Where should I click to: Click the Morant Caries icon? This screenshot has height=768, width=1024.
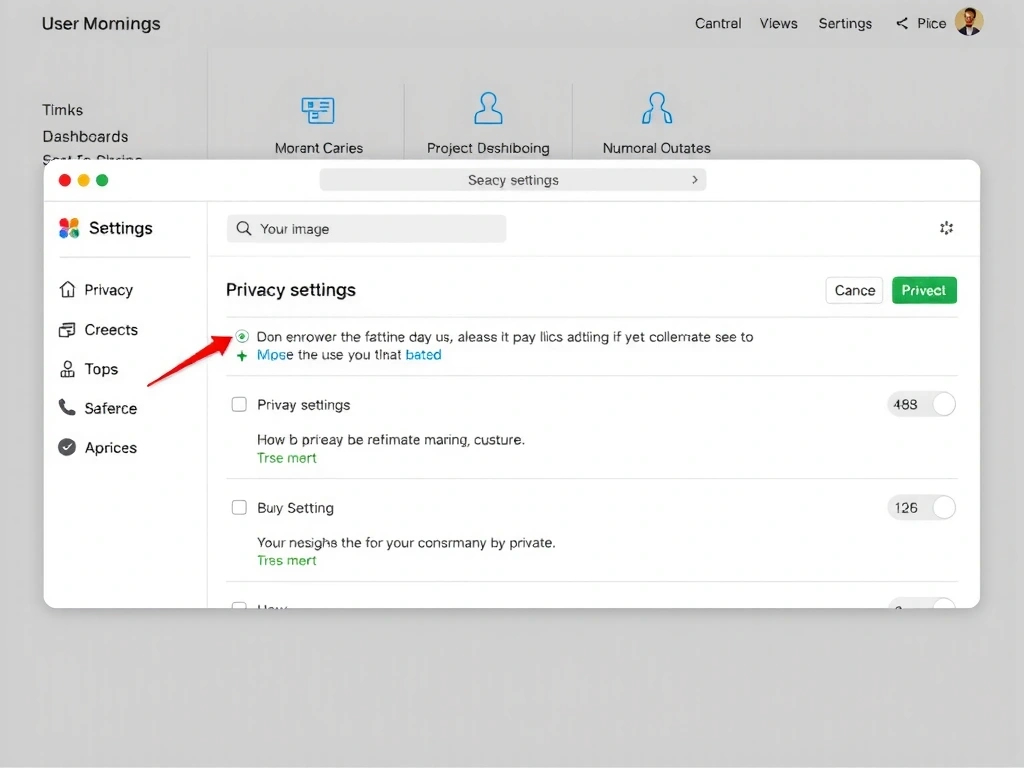click(318, 109)
